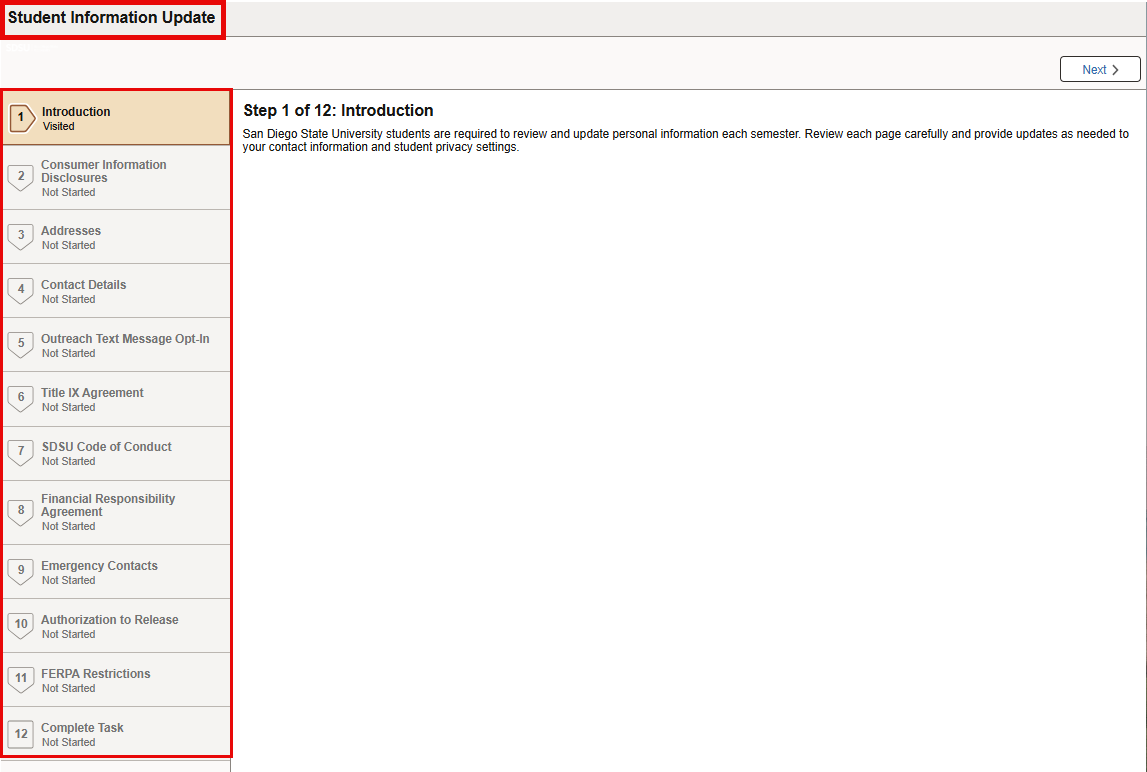
Task: Click the step 1 Introduction number badge
Action: click(x=21, y=116)
